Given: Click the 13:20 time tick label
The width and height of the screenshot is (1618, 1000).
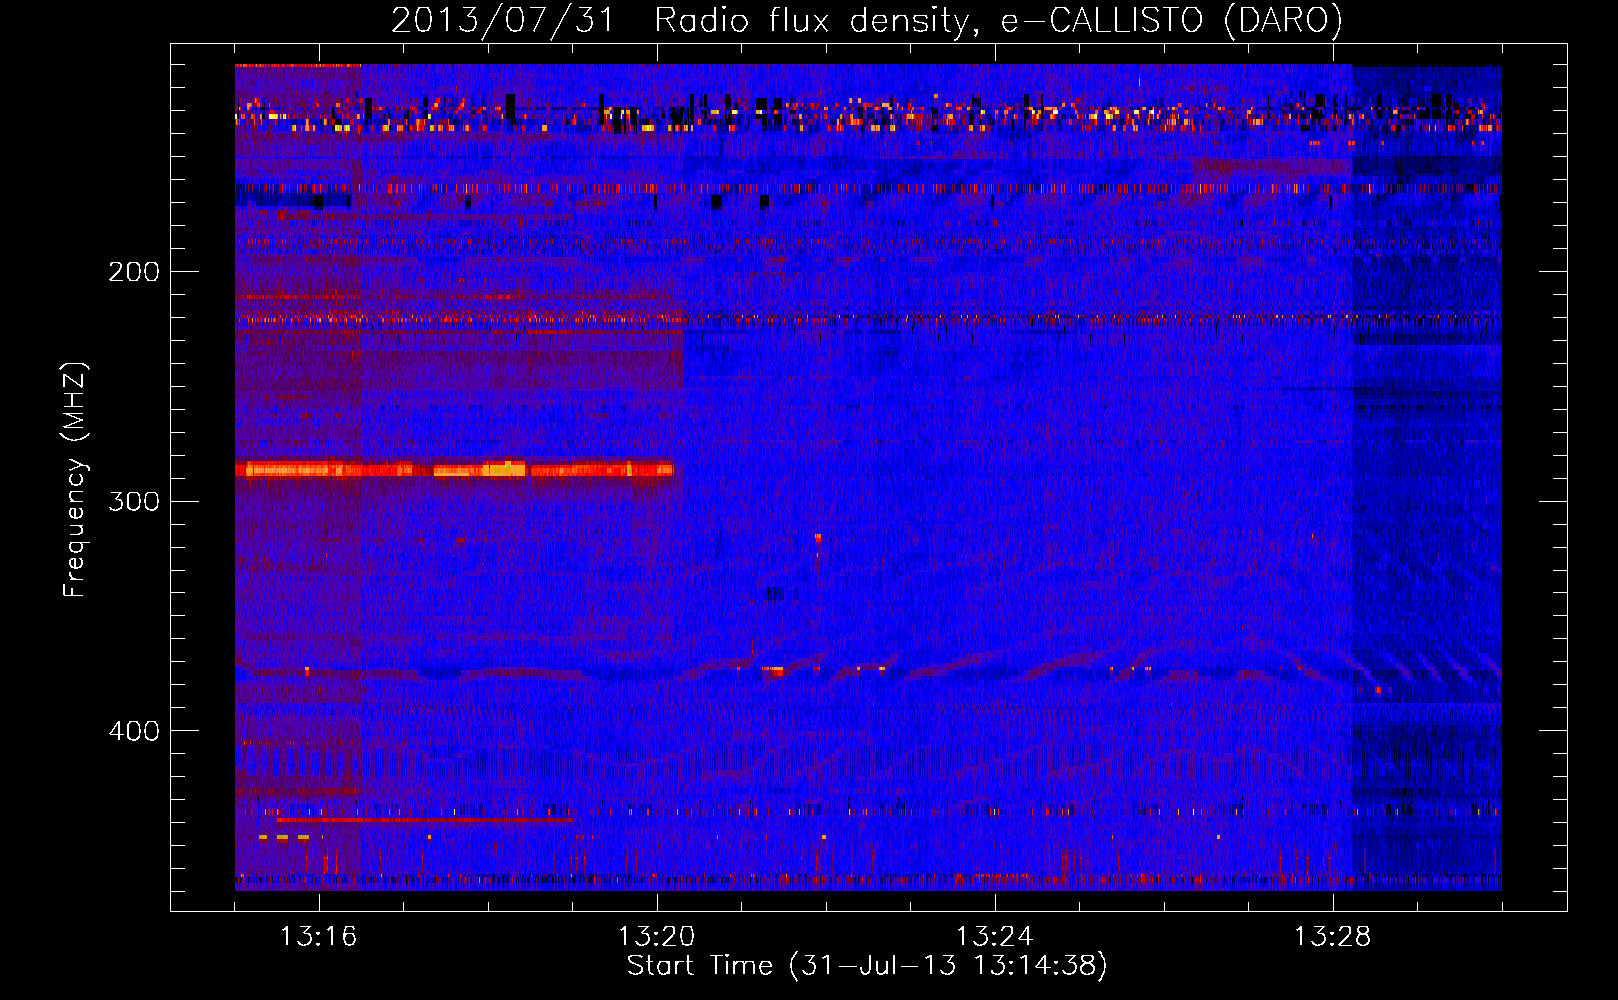Looking at the screenshot, I should pos(656,936).
